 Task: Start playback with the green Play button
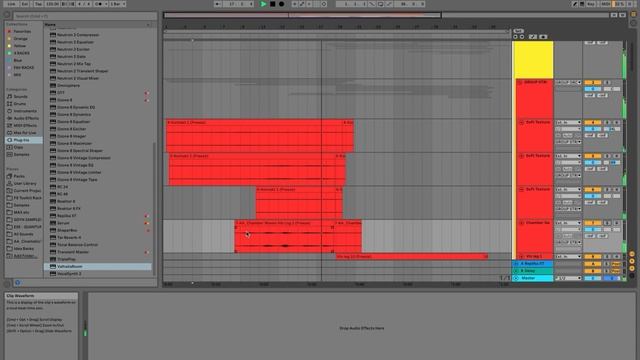(263, 4)
